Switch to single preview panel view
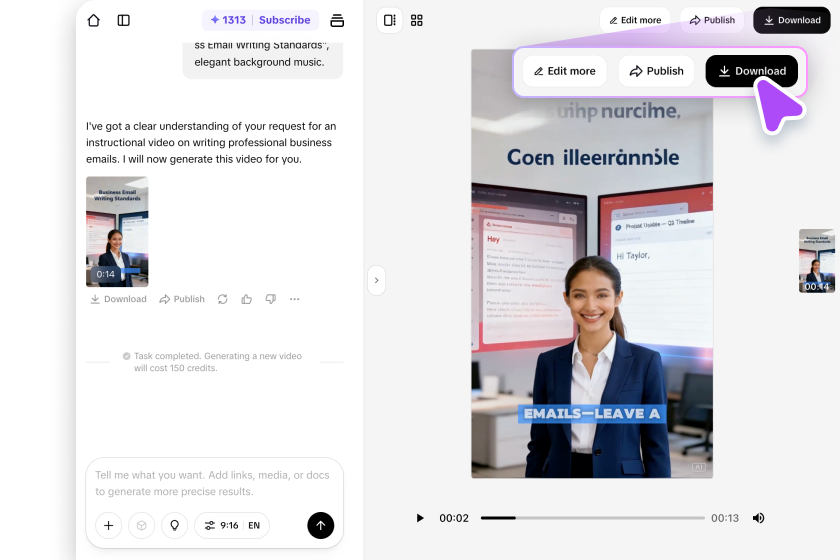This screenshot has width=840, height=560. [390, 20]
